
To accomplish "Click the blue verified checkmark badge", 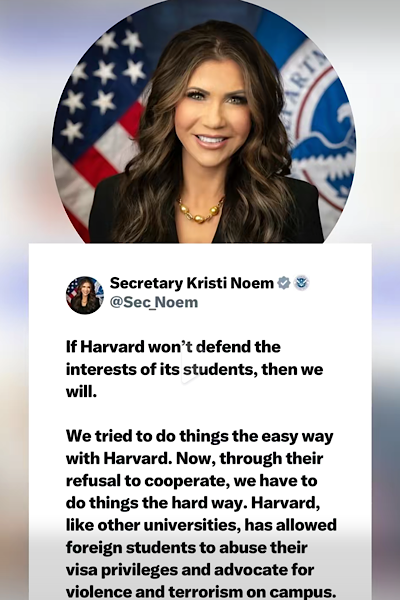I will point(284,283).
